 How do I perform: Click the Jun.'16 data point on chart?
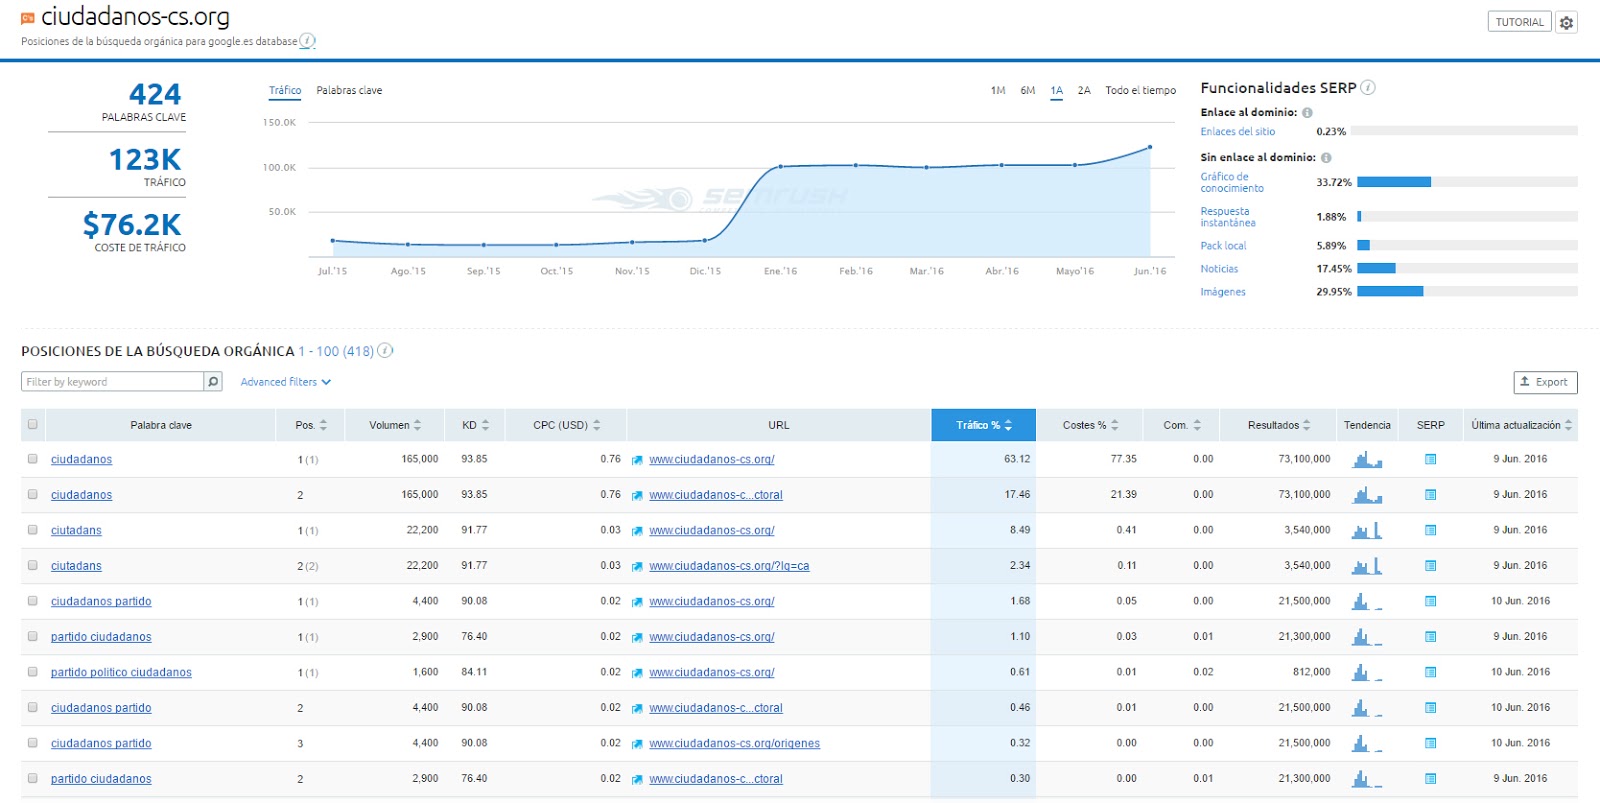(x=1150, y=147)
